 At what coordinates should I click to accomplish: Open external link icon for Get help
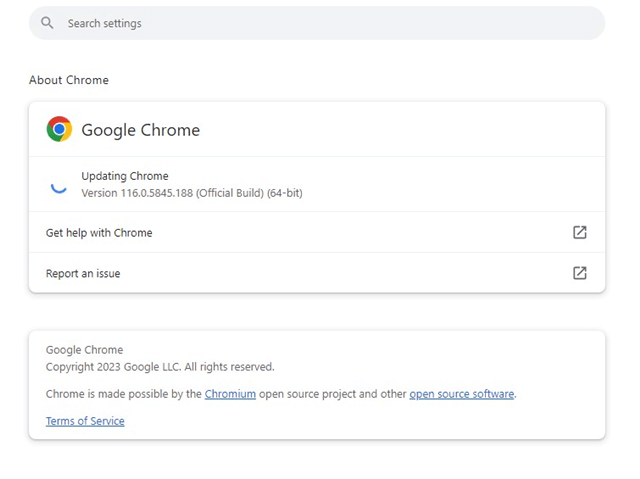[x=580, y=232]
